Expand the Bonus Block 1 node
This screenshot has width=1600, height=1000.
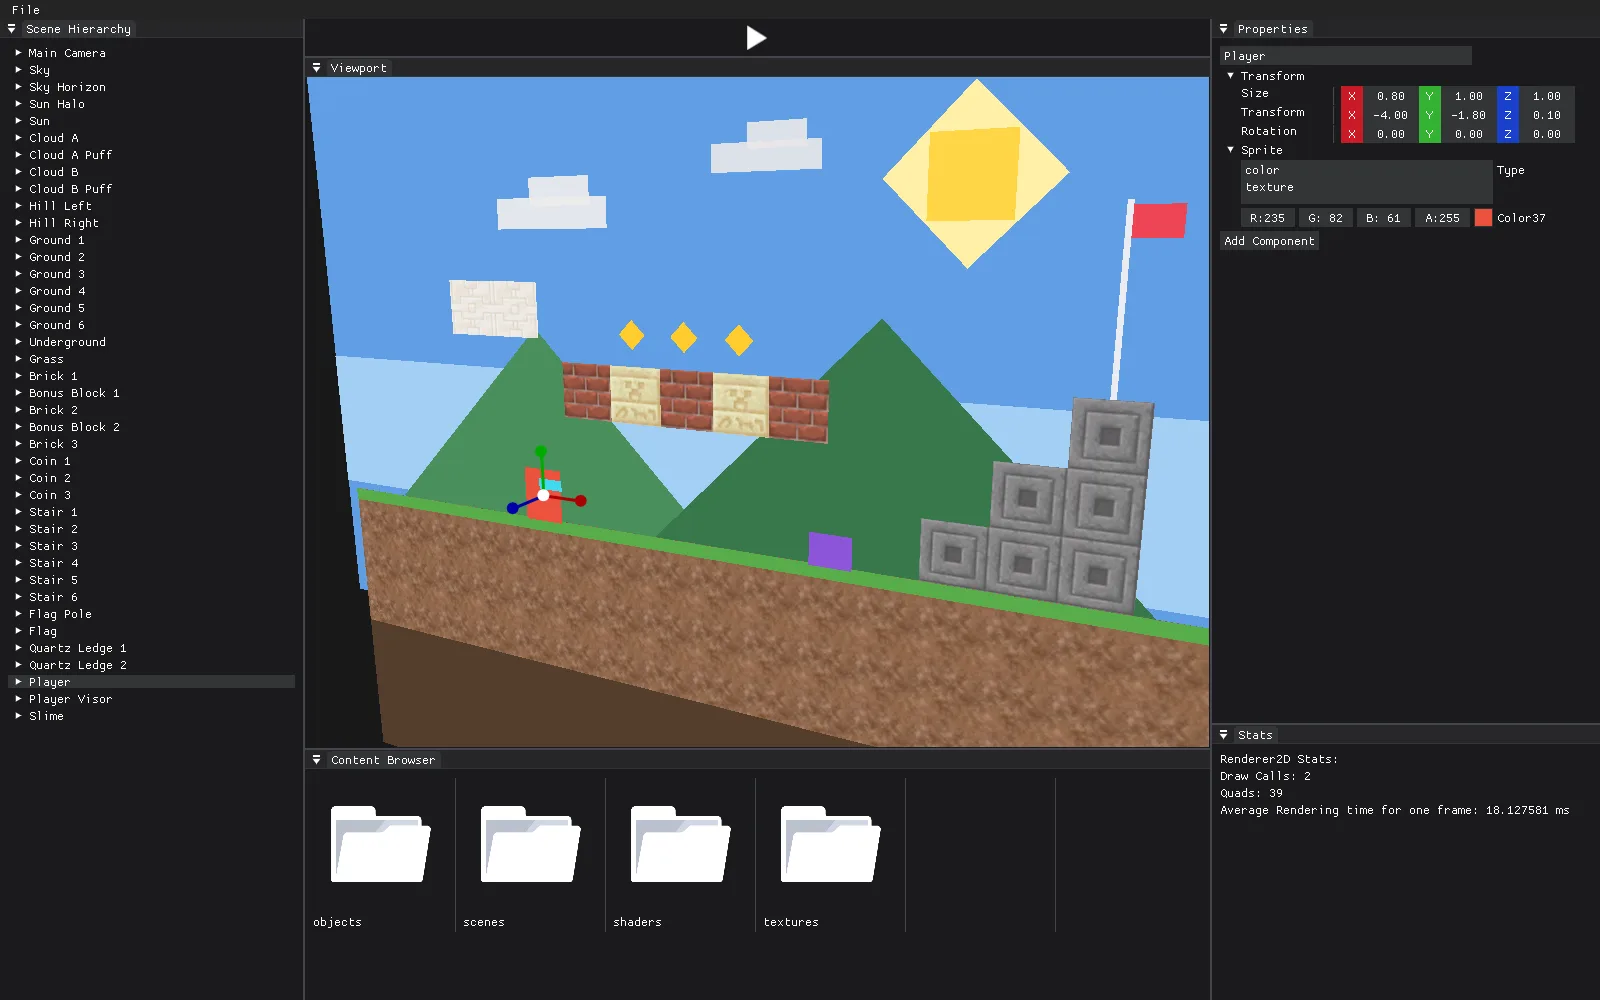pyautogui.click(x=18, y=393)
